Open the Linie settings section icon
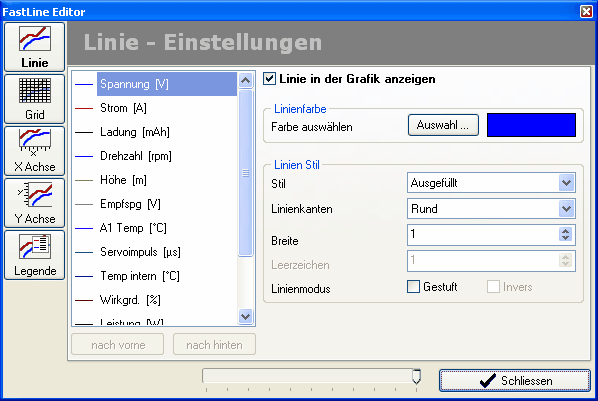 click(x=34, y=47)
